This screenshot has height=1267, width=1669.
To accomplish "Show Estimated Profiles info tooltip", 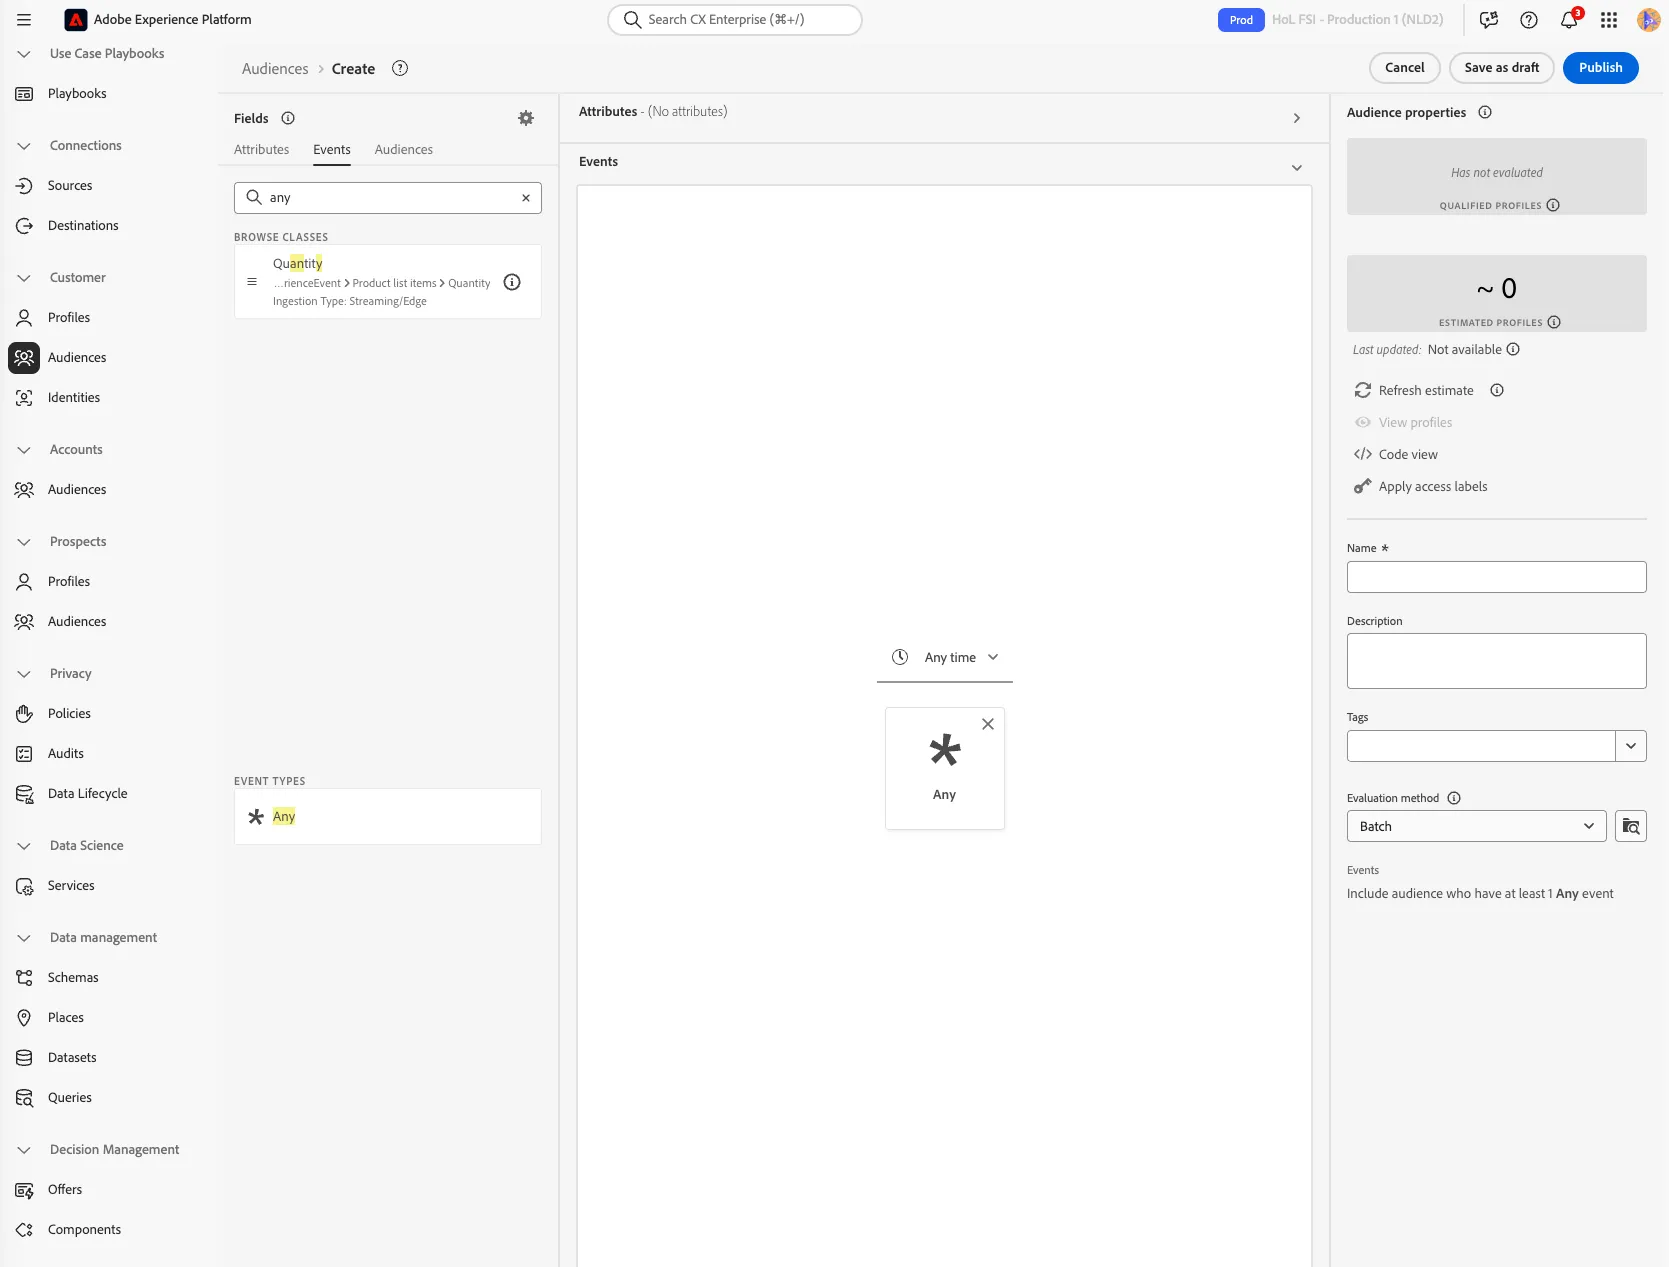I will (1554, 322).
